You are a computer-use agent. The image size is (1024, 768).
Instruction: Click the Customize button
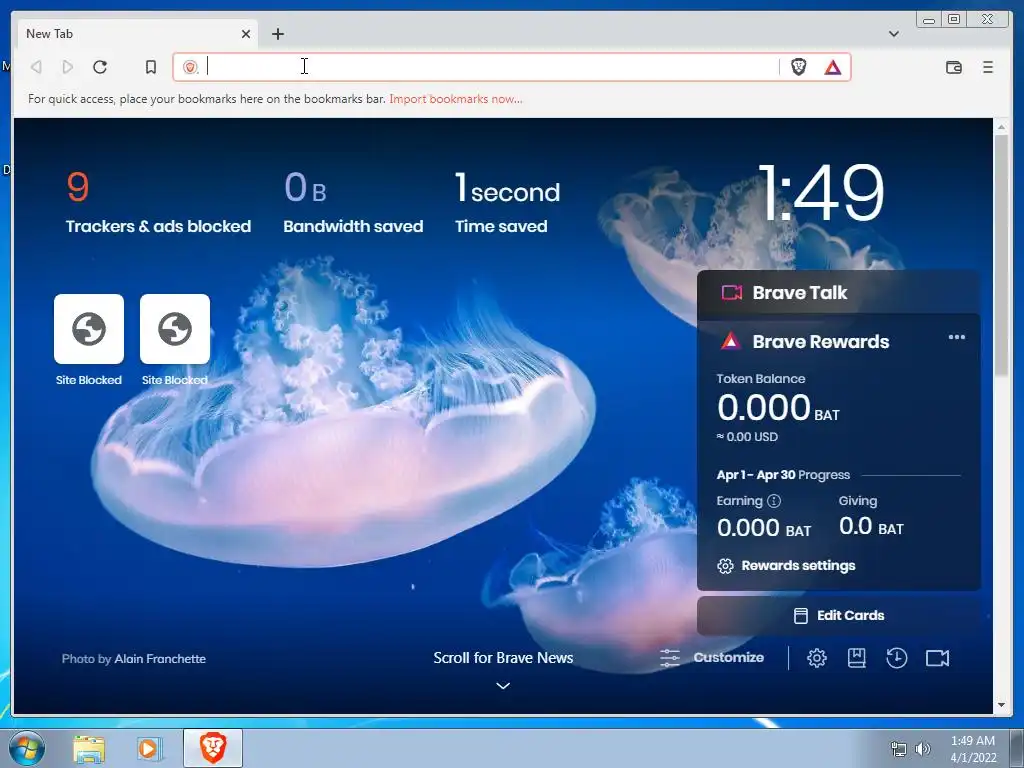(712, 658)
